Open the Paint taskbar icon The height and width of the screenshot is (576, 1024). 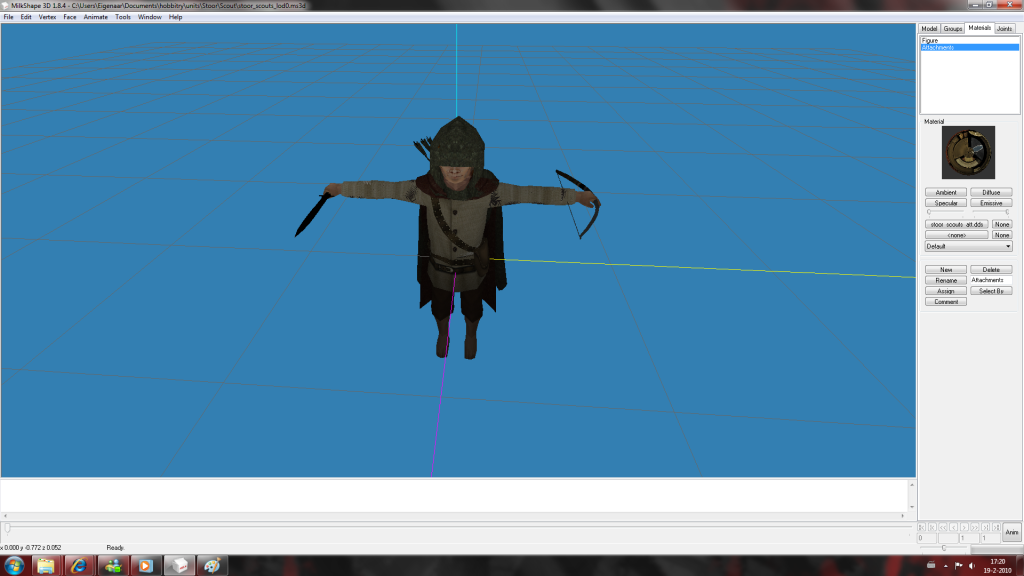pos(211,565)
